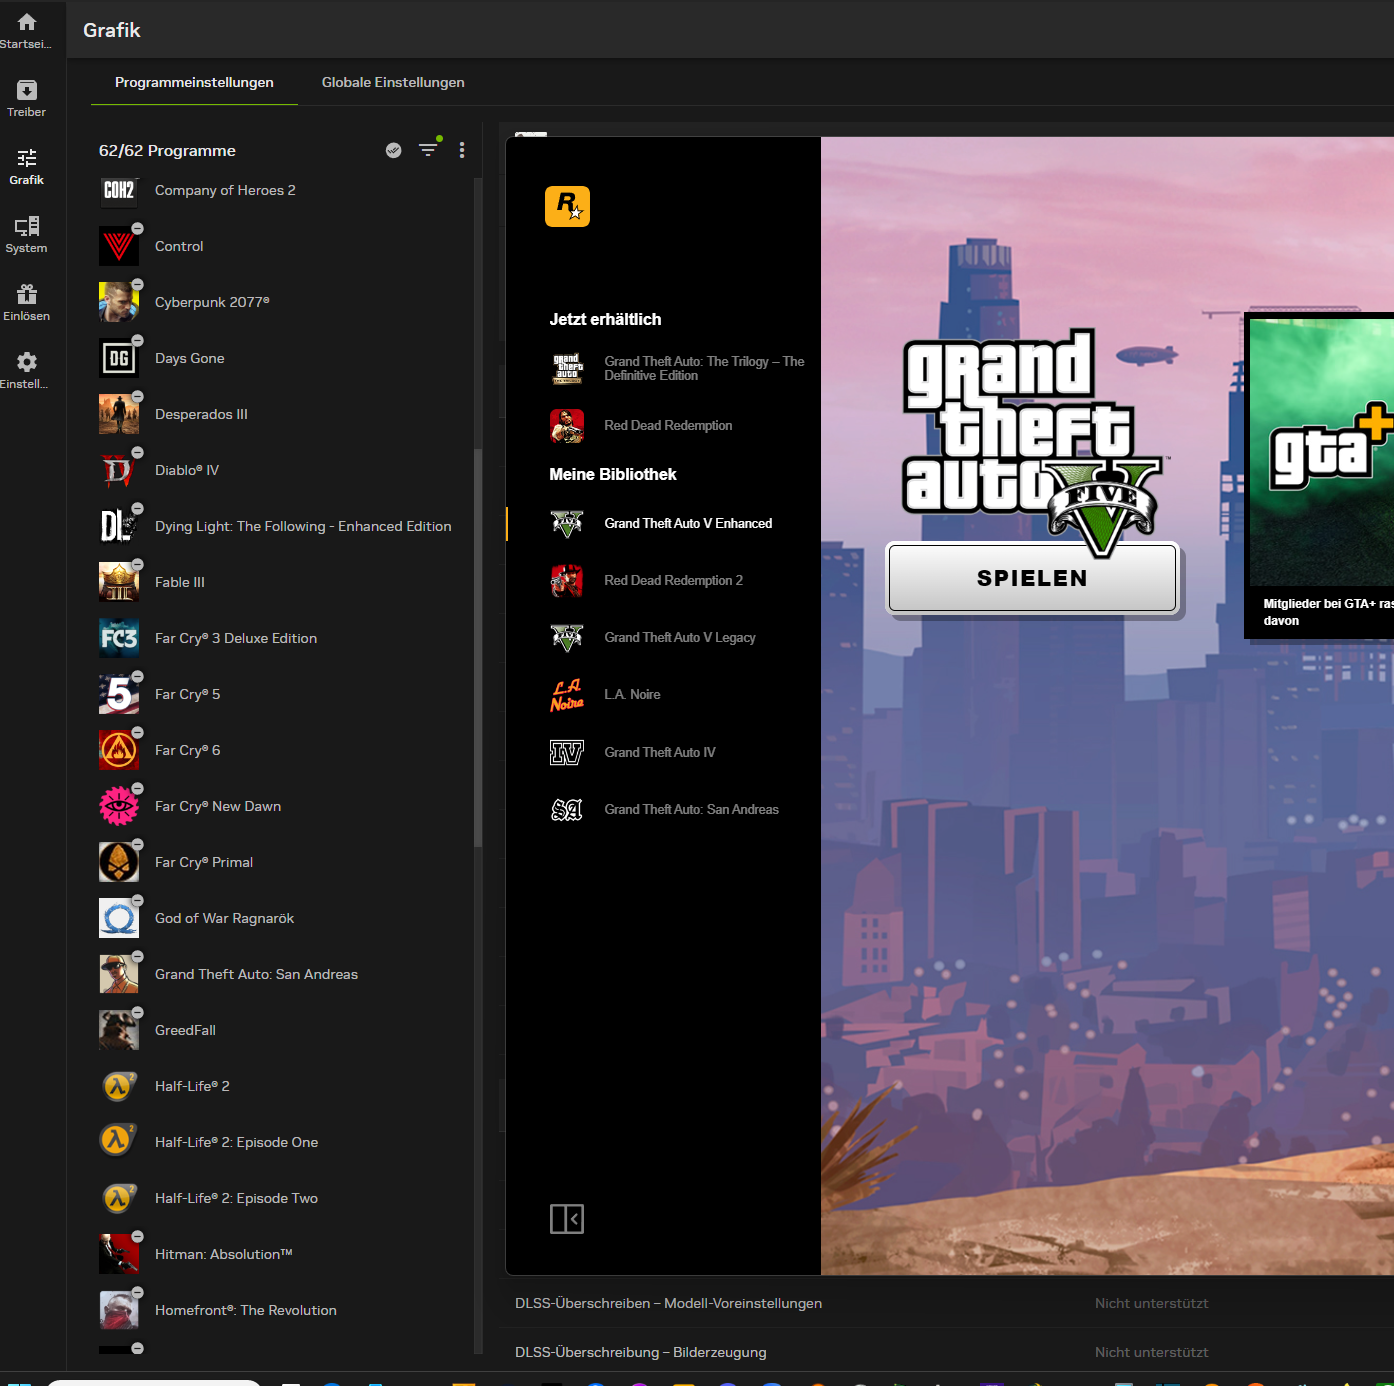Select L.A. Noire in Meine Bibliothek

pyautogui.click(x=663, y=694)
